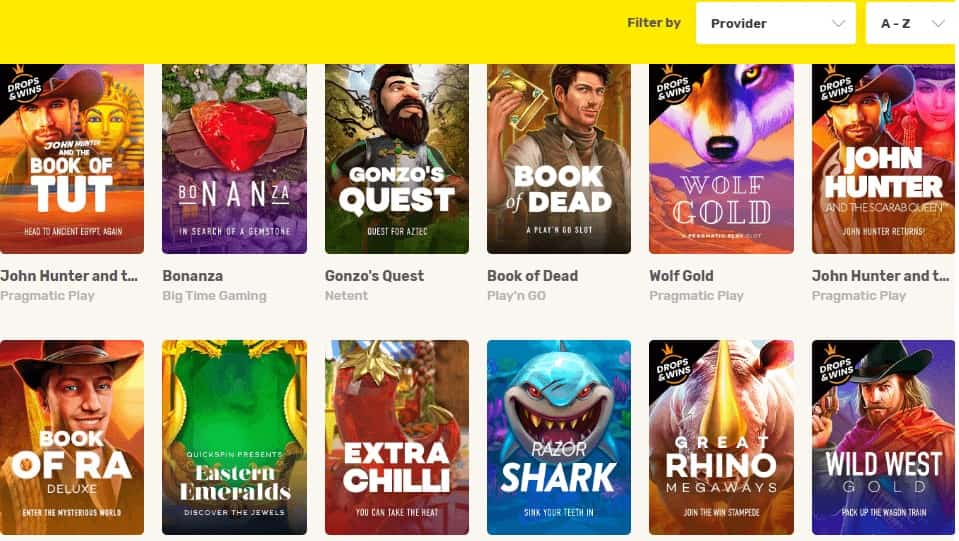Click the Drops & Wins badge on Wolf Gold
959x541 pixels.
(x=673, y=85)
